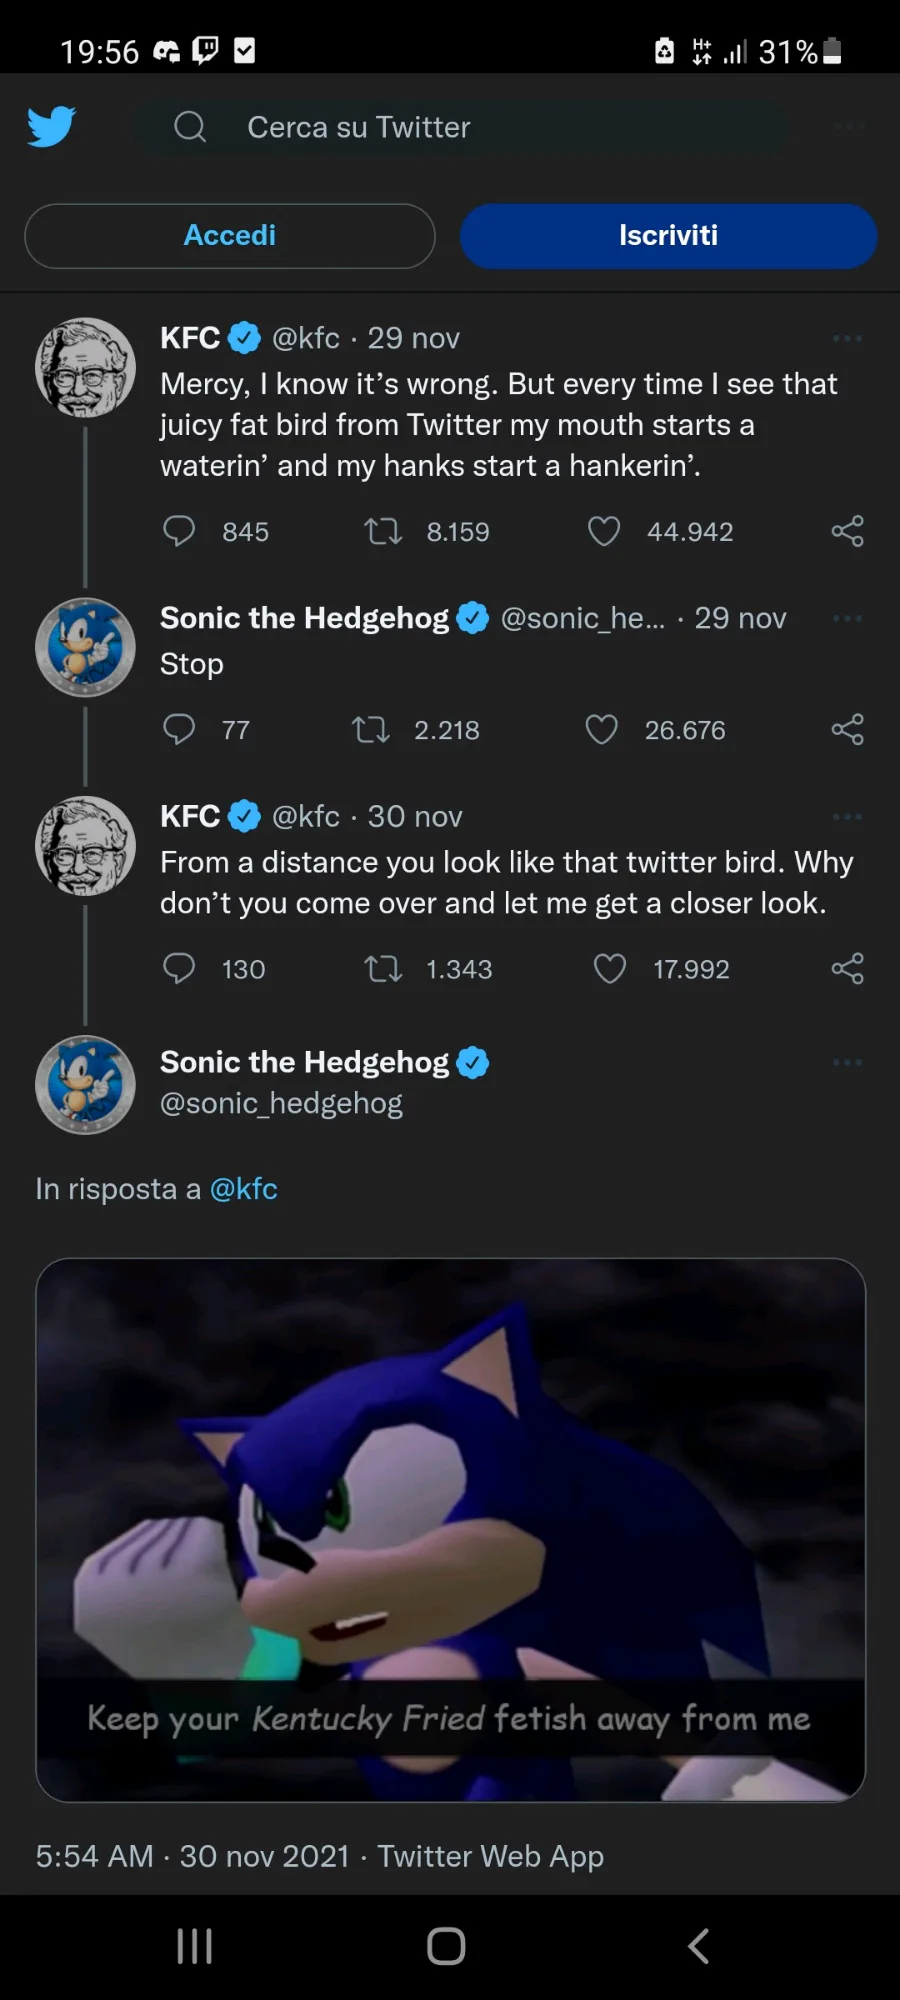900x2000 pixels.
Task: Reply to KFC's first tweet
Action: pyautogui.click(x=179, y=531)
